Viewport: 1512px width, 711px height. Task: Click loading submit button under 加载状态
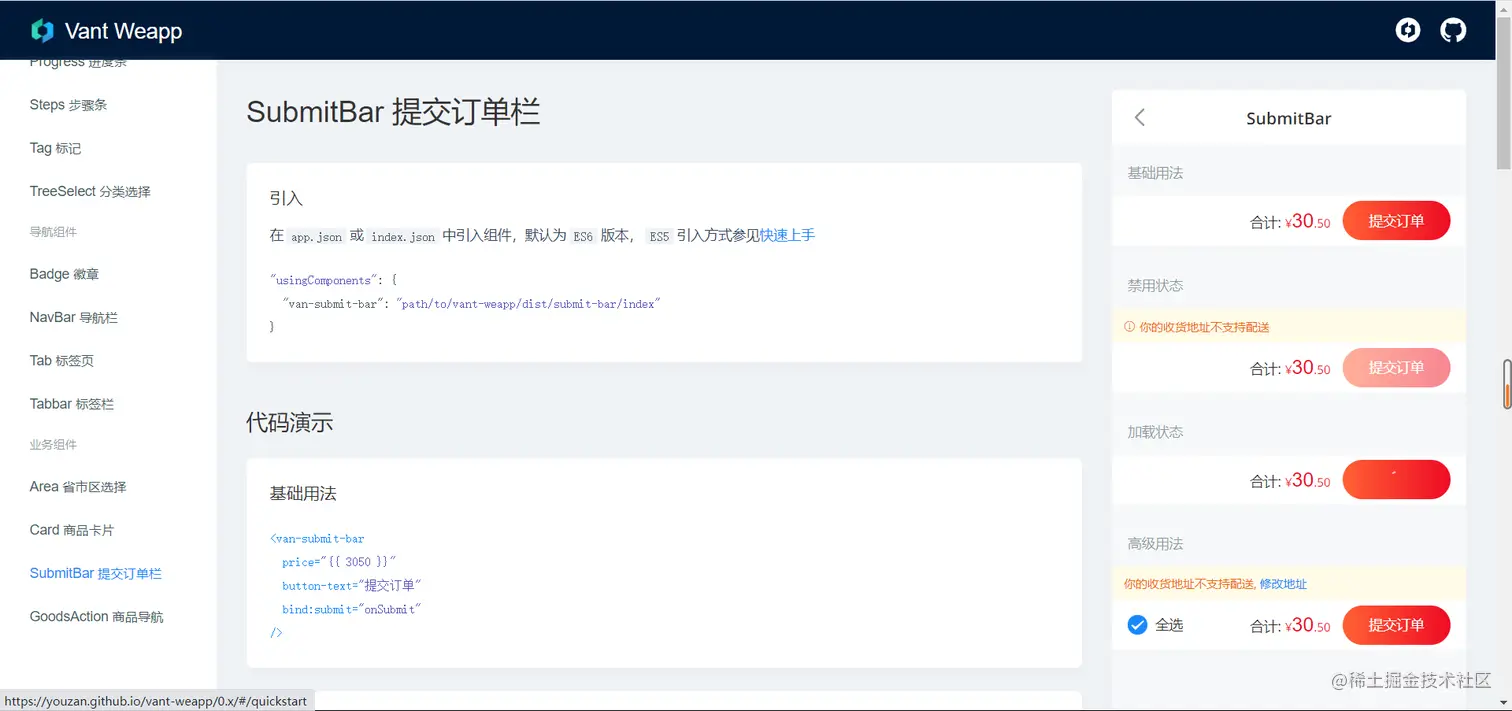pyautogui.click(x=1396, y=480)
